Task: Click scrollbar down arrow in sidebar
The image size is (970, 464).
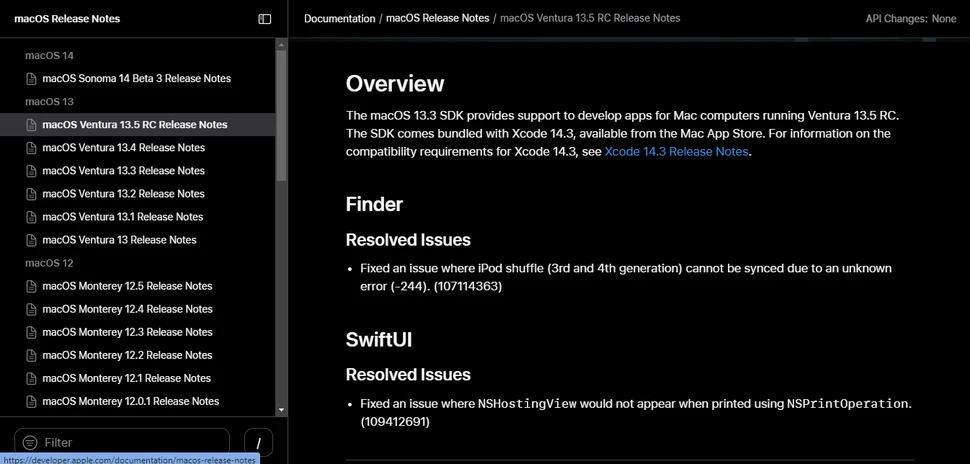Action: (282, 409)
